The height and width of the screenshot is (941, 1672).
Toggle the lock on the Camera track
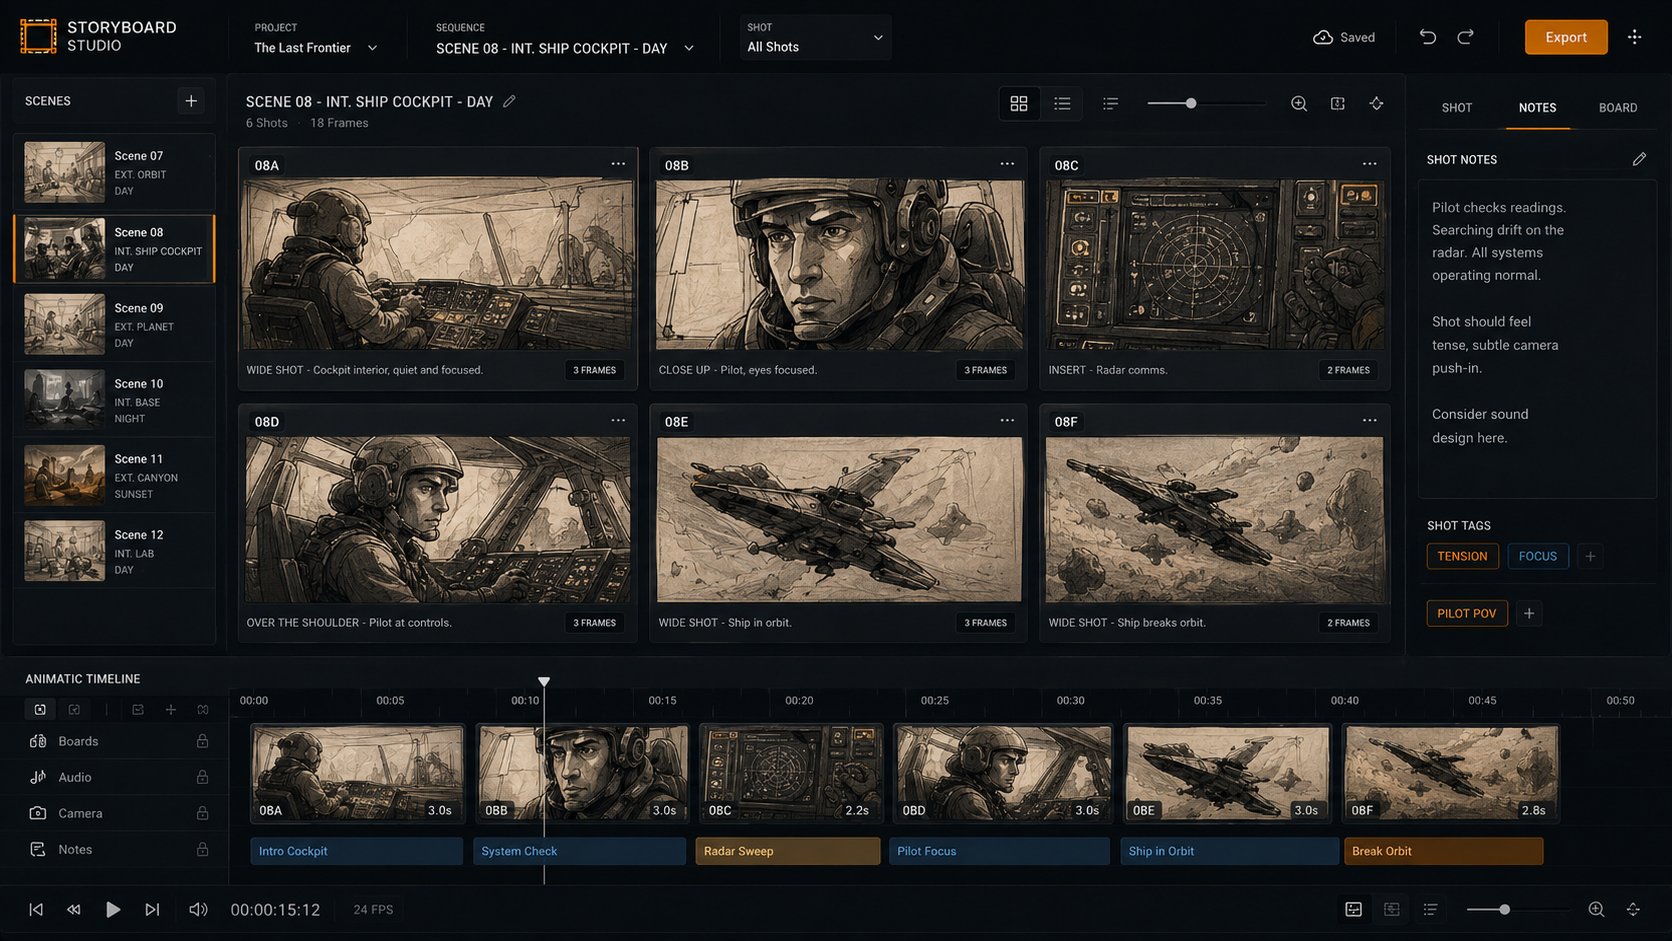point(202,813)
